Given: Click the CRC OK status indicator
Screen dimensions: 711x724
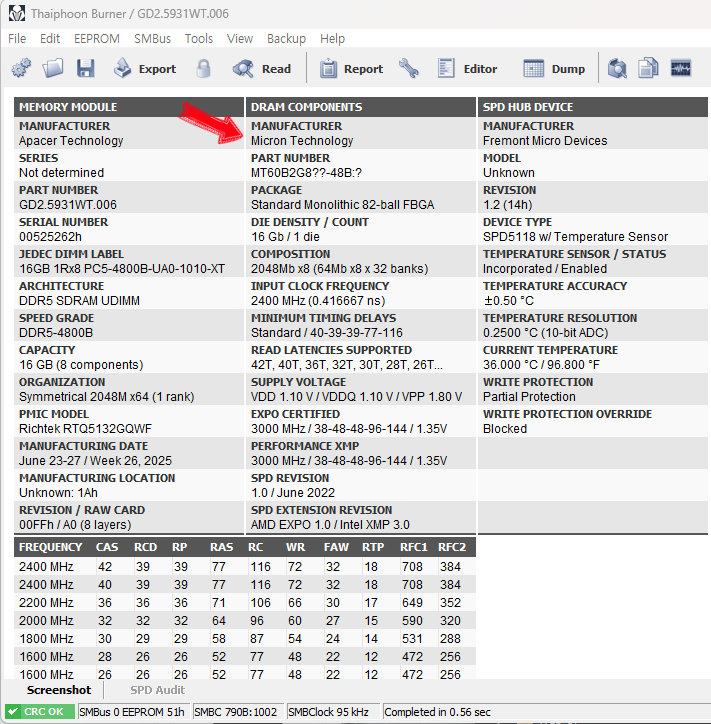Looking at the screenshot, I should pyautogui.click(x=40, y=712).
